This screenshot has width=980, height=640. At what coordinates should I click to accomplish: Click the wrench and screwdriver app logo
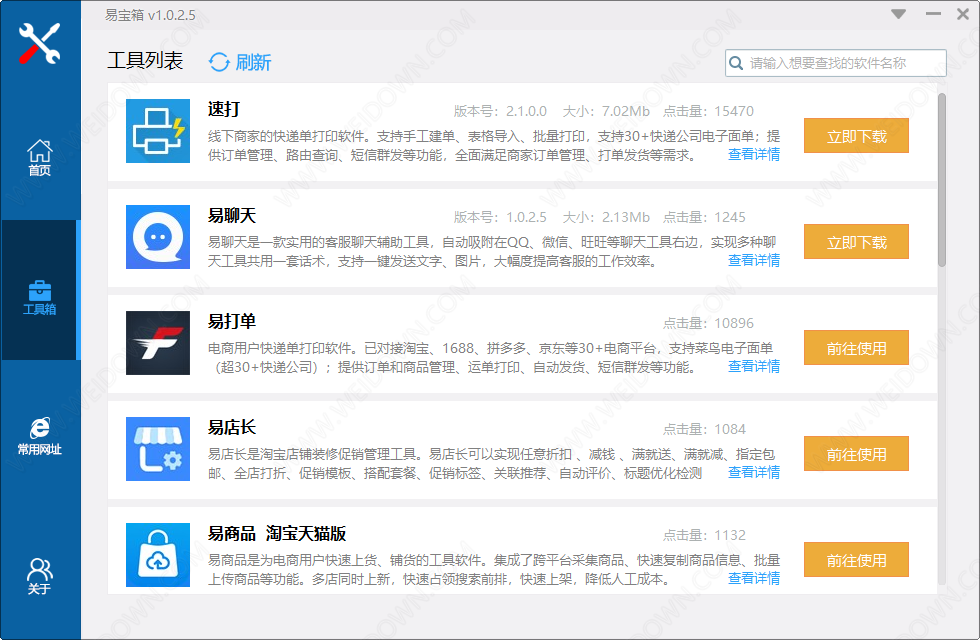click(x=39, y=43)
